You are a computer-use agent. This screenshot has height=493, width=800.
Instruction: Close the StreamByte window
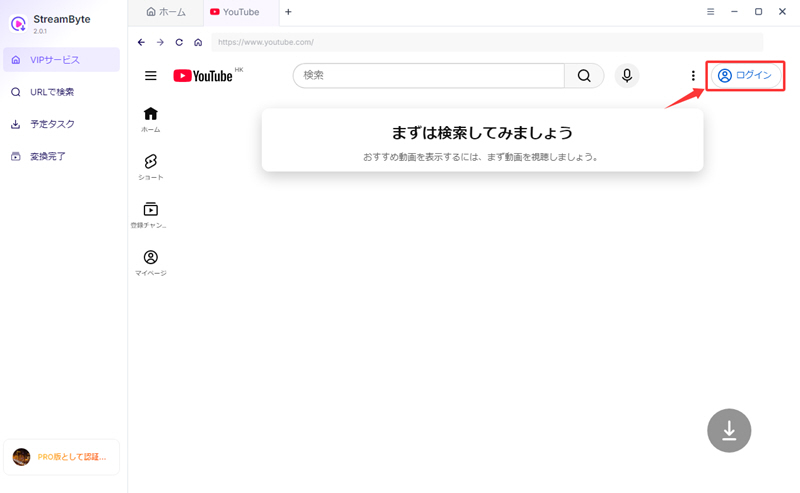(x=782, y=11)
